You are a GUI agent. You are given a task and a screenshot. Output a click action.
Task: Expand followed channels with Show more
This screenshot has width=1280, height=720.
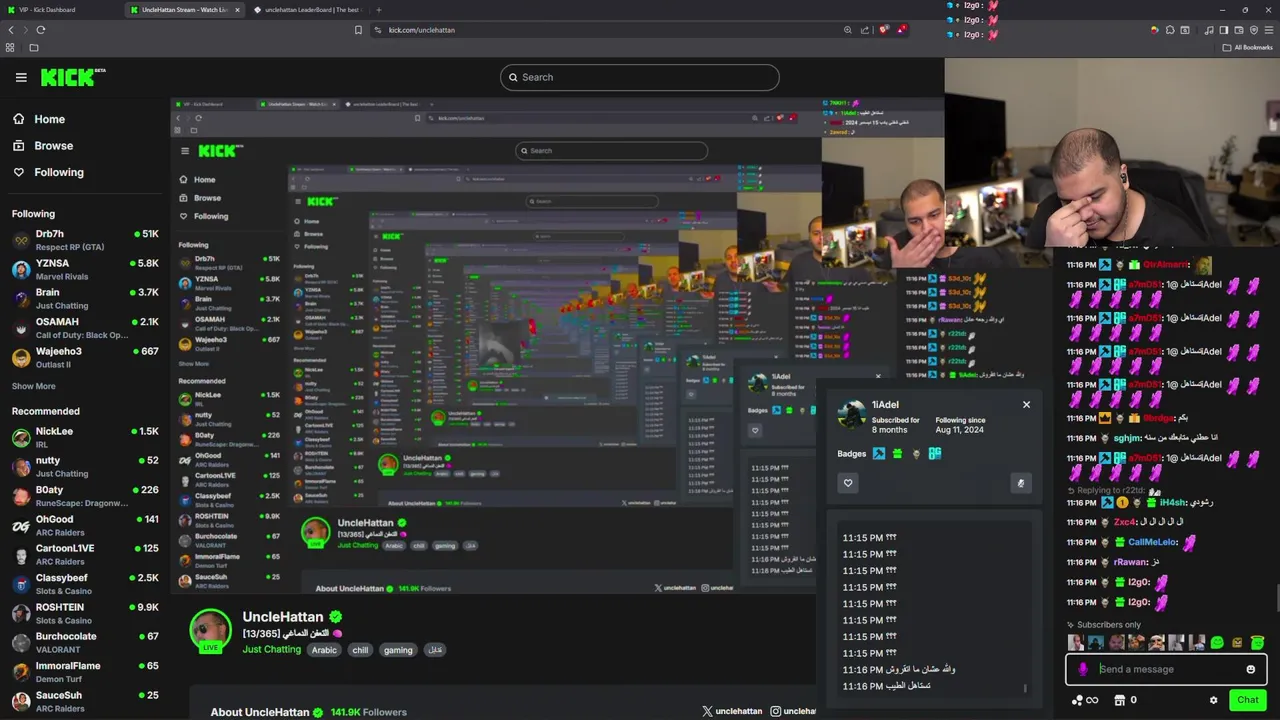34,386
